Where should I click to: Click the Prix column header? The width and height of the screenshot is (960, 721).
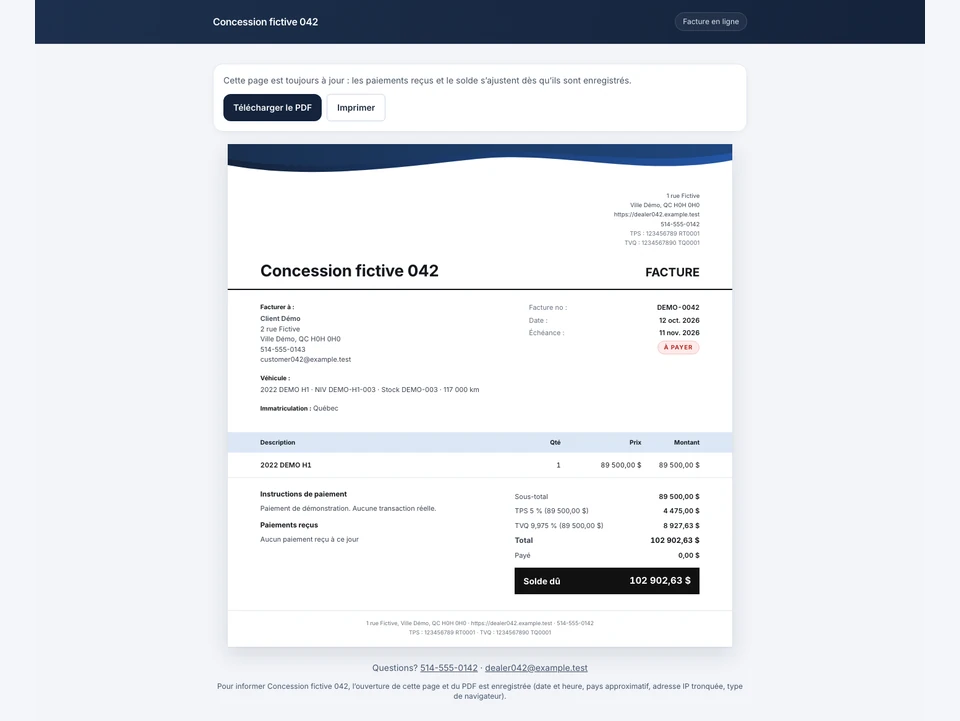pyautogui.click(x=635, y=443)
